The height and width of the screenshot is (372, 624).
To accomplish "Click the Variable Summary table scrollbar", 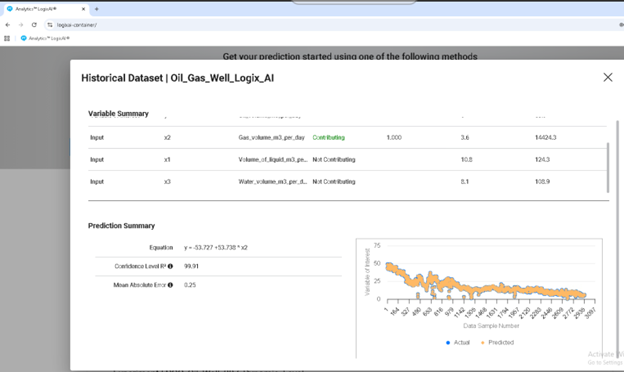I will pos(608,167).
